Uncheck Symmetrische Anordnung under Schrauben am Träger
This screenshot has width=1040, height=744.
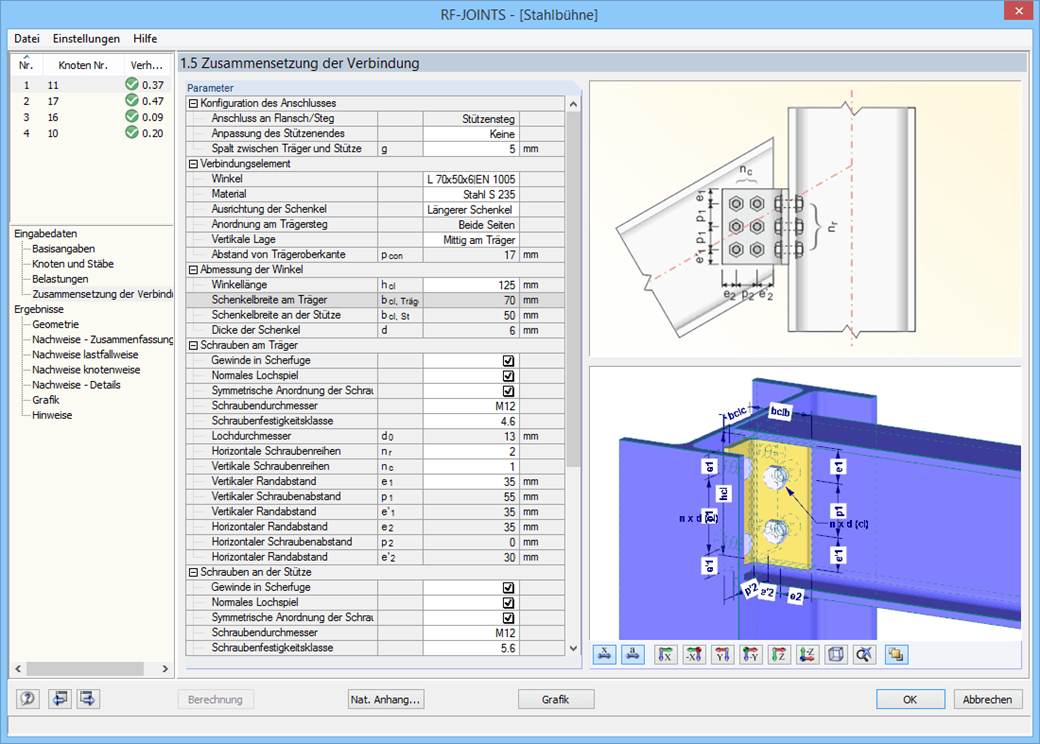(508, 391)
